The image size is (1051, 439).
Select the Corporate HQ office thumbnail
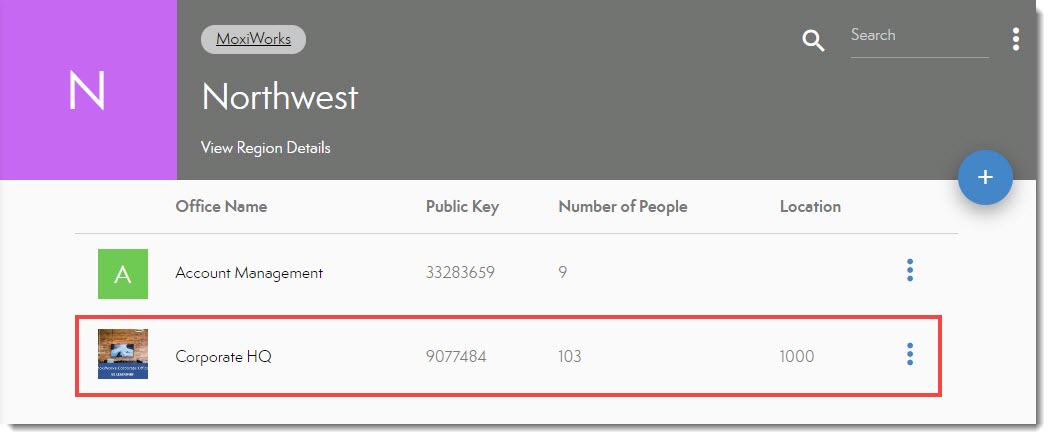coord(123,354)
